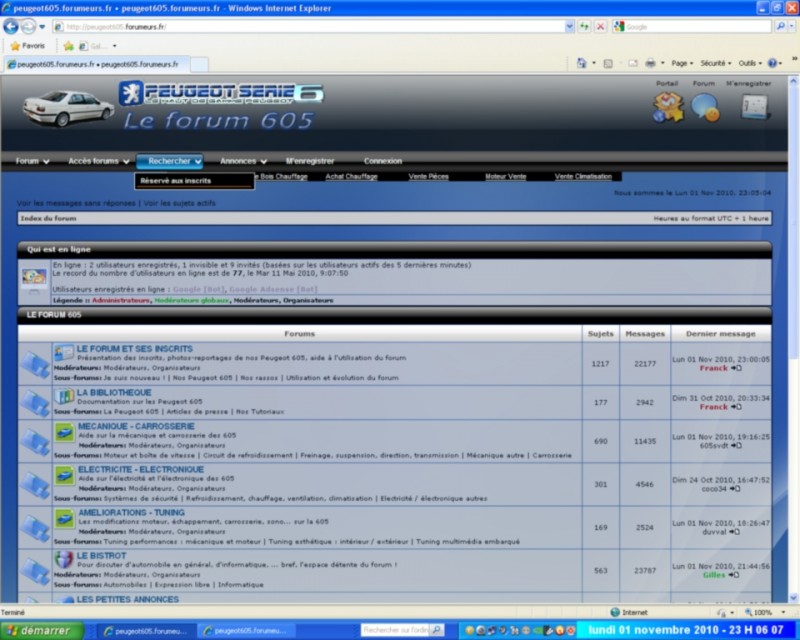Click the taskbar Rechercher search field
800x640 pixels.
396,630
